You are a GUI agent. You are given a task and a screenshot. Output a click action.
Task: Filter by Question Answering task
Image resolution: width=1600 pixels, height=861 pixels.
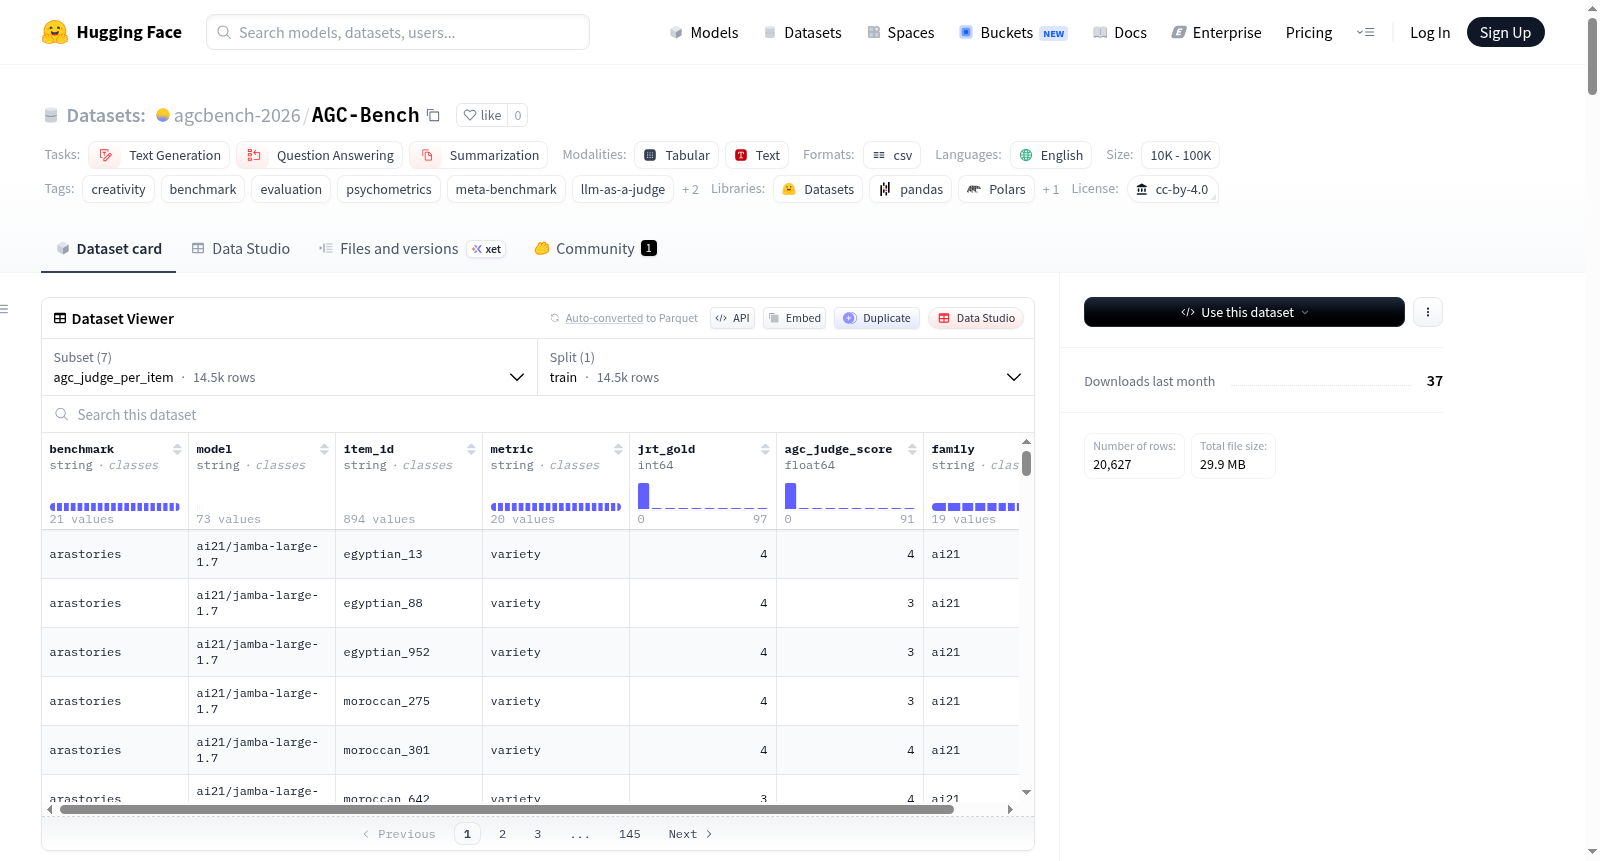(320, 155)
